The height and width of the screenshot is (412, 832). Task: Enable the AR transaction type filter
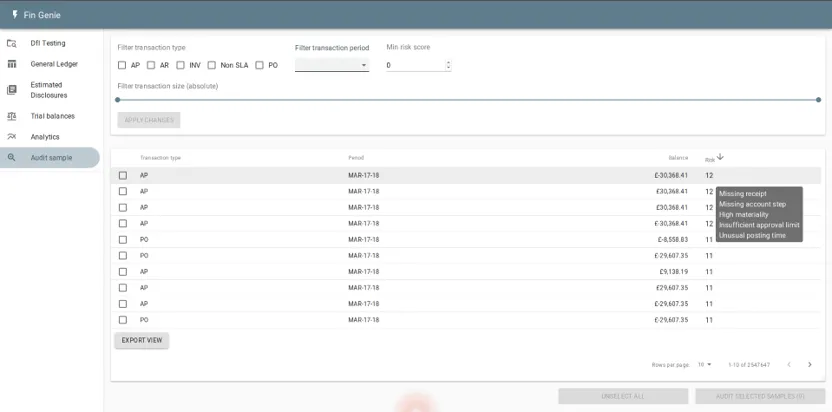tap(151, 65)
